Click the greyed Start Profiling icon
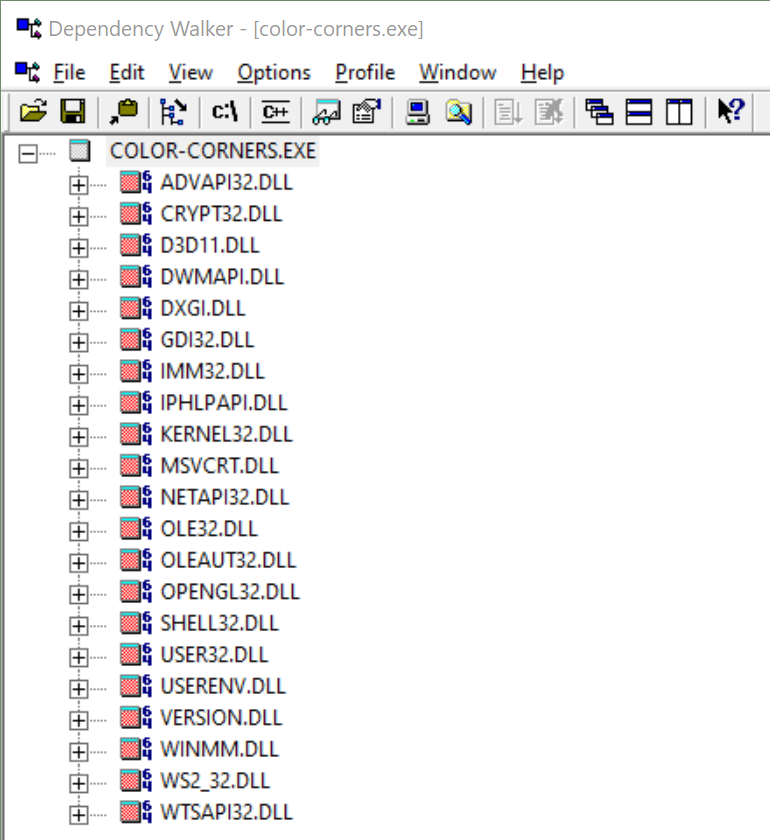 pyautogui.click(x=507, y=112)
